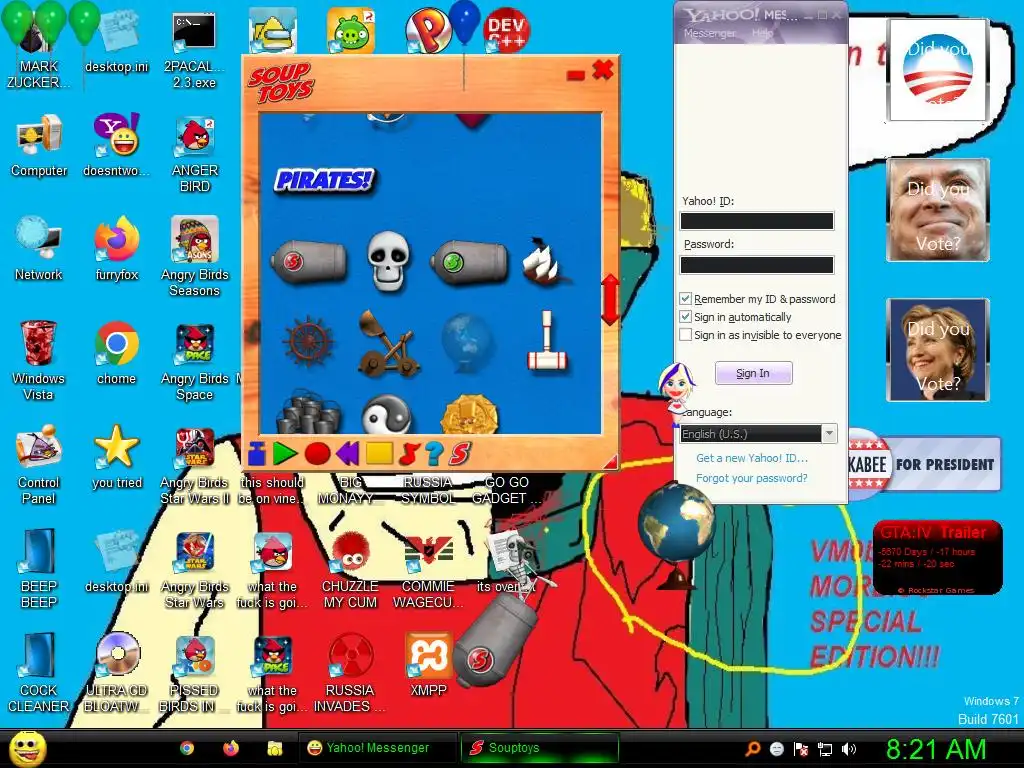This screenshot has width=1024, height=768.
Task: Open the CHUZZLE MY CUM shortcut
Action: pos(351,569)
